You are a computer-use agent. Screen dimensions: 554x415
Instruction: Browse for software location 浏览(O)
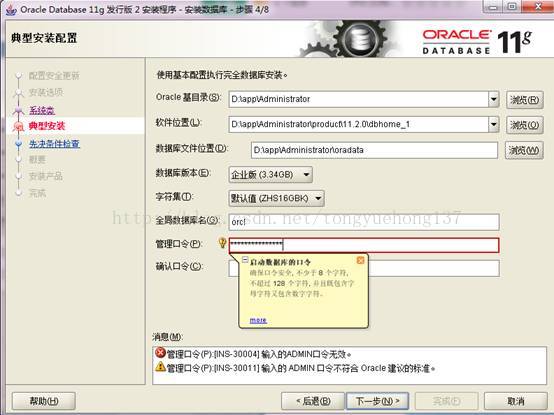(525, 125)
